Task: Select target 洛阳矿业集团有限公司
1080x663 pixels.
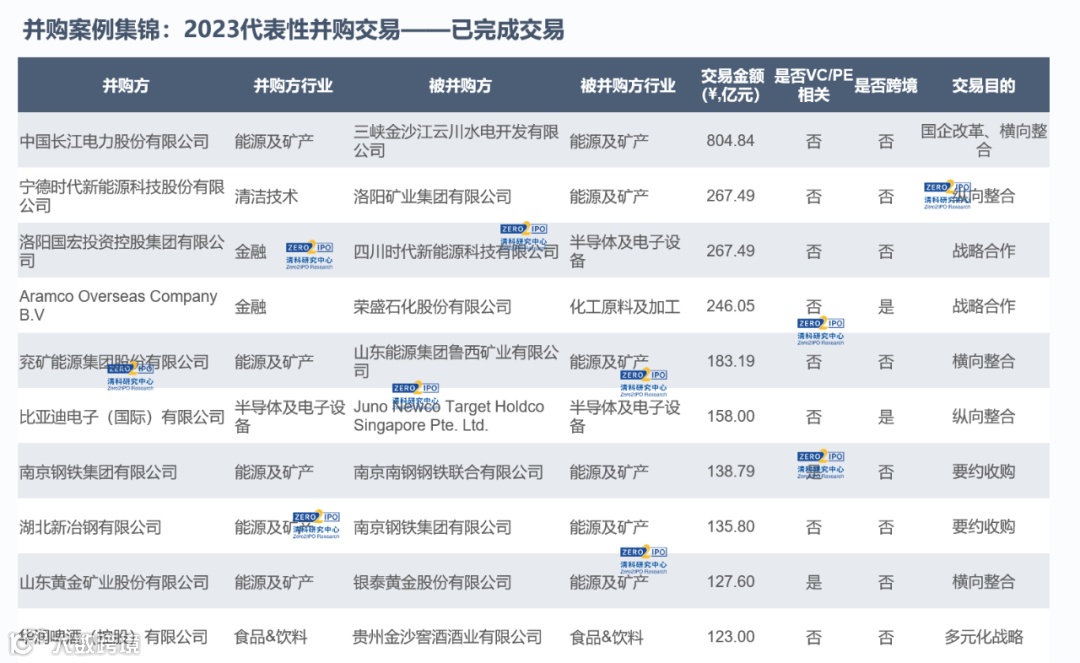Action: (x=433, y=196)
